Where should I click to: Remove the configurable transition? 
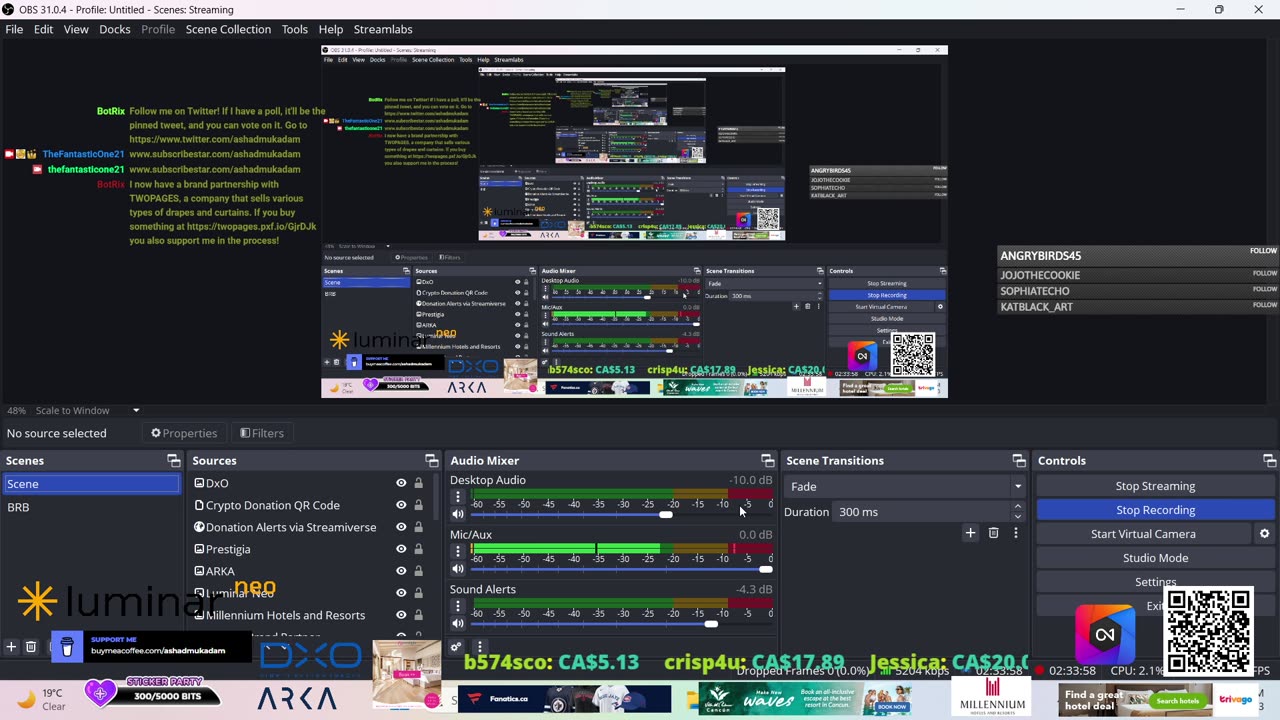pos(993,533)
